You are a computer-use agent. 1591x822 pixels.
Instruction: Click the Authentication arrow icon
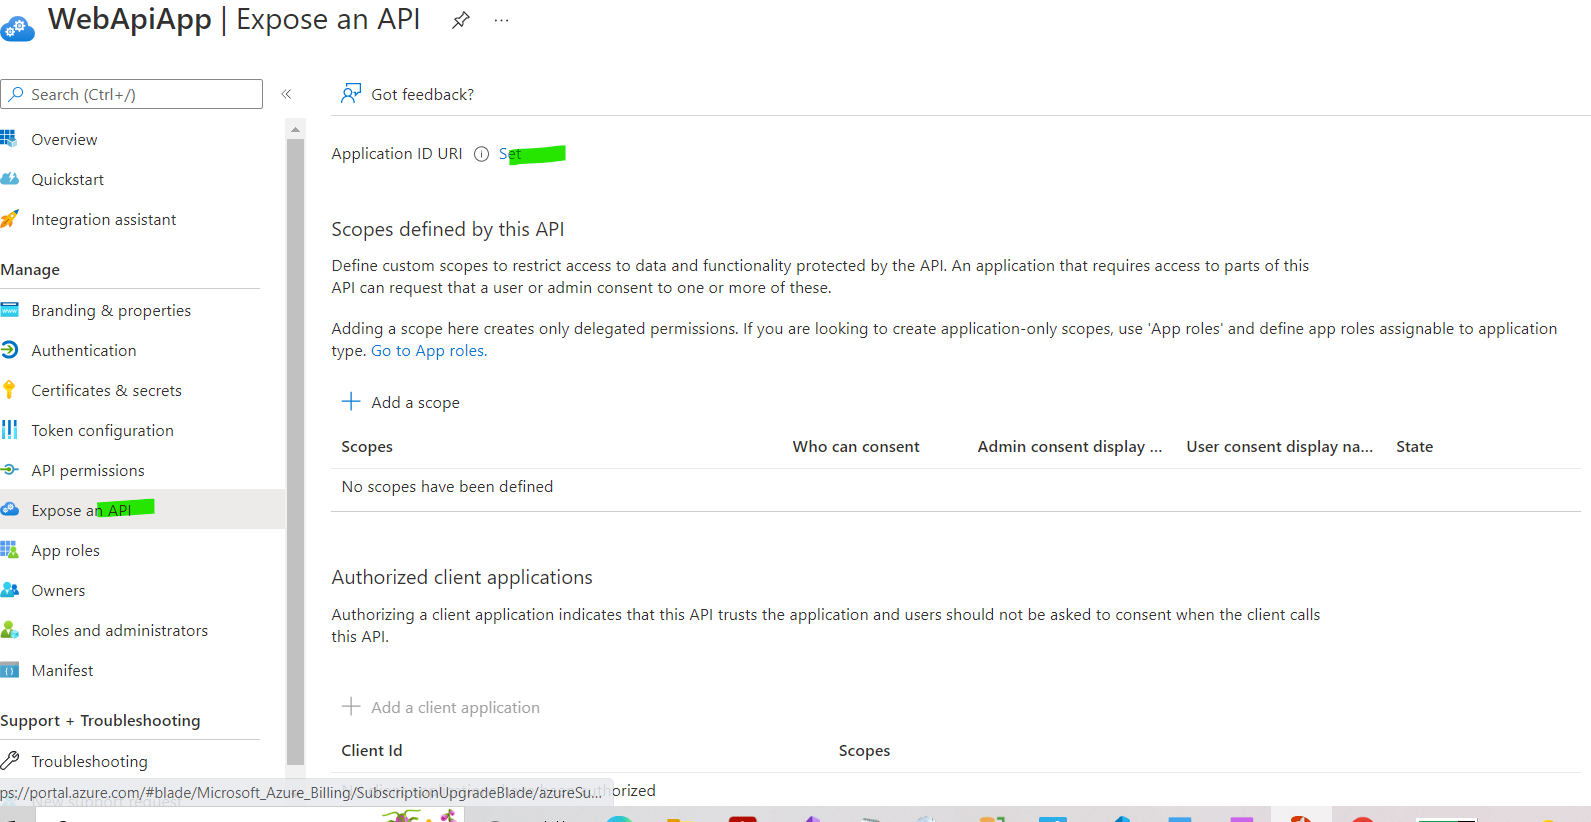coord(9,350)
